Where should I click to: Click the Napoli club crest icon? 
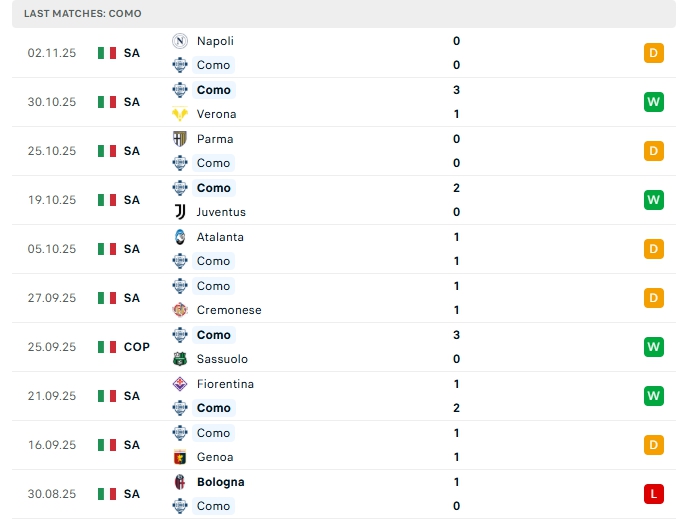[180, 41]
